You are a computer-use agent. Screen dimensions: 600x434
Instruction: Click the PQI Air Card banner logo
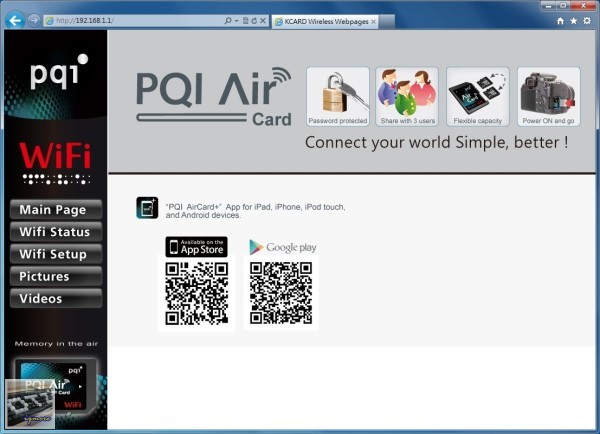click(x=214, y=97)
